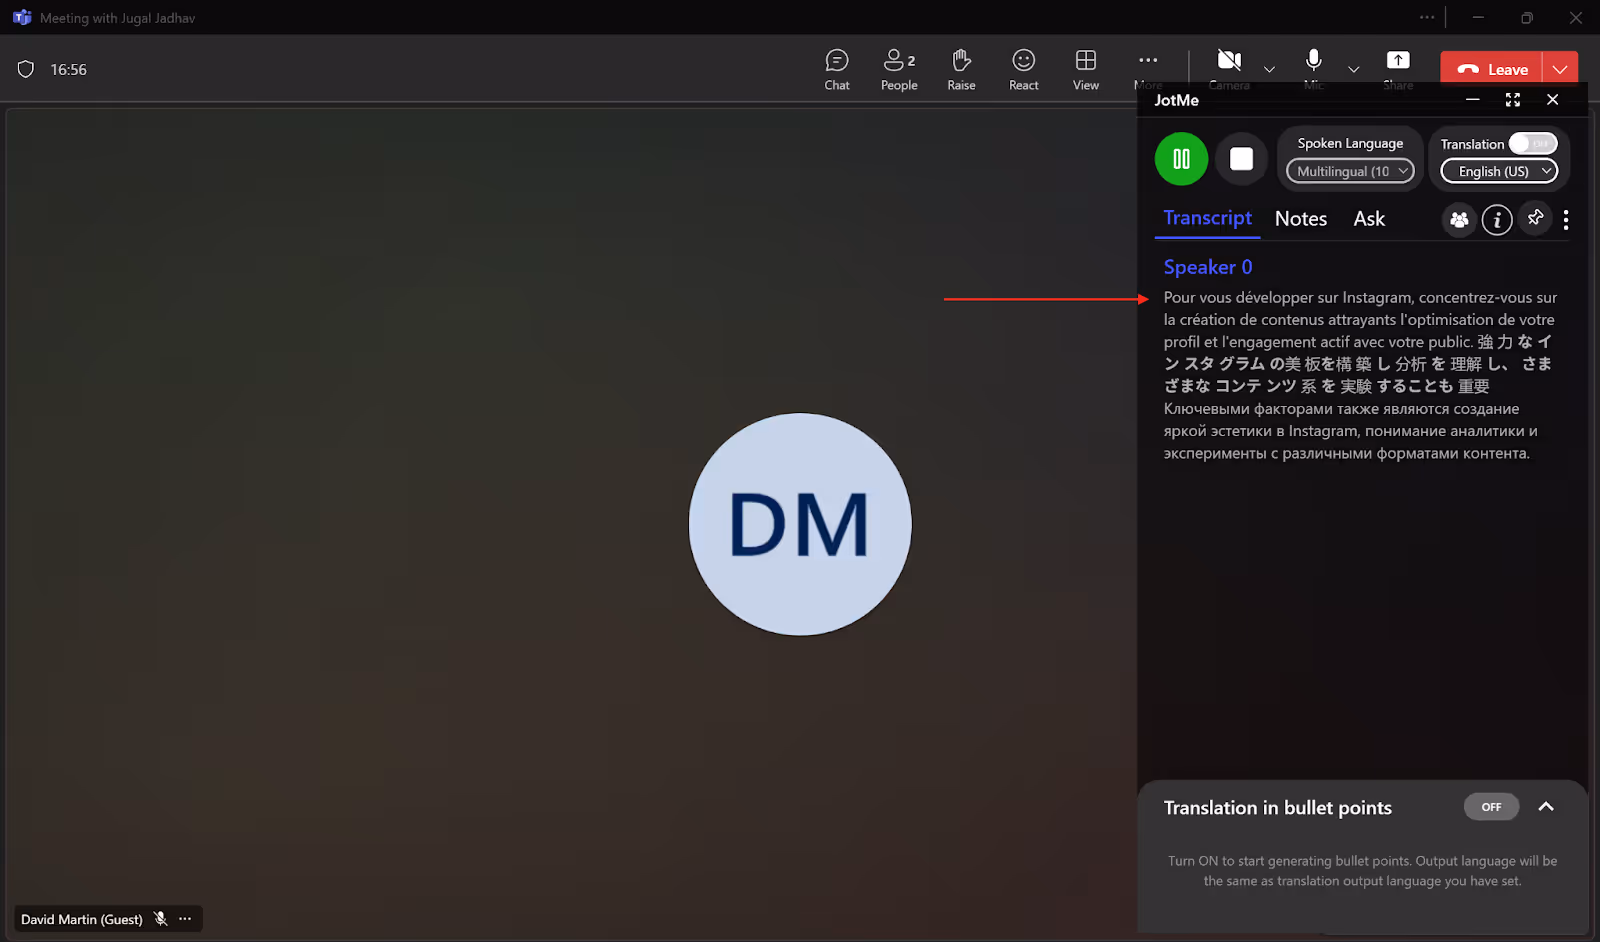Close the JotMe panel
1600x942 pixels.
(1552, 99)
